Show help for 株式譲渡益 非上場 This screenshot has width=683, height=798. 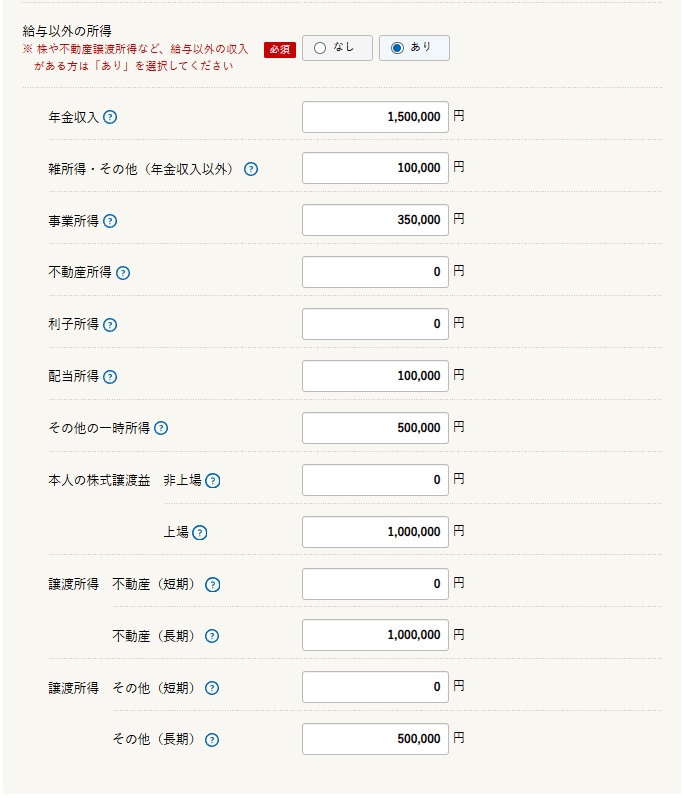point(213,481)
